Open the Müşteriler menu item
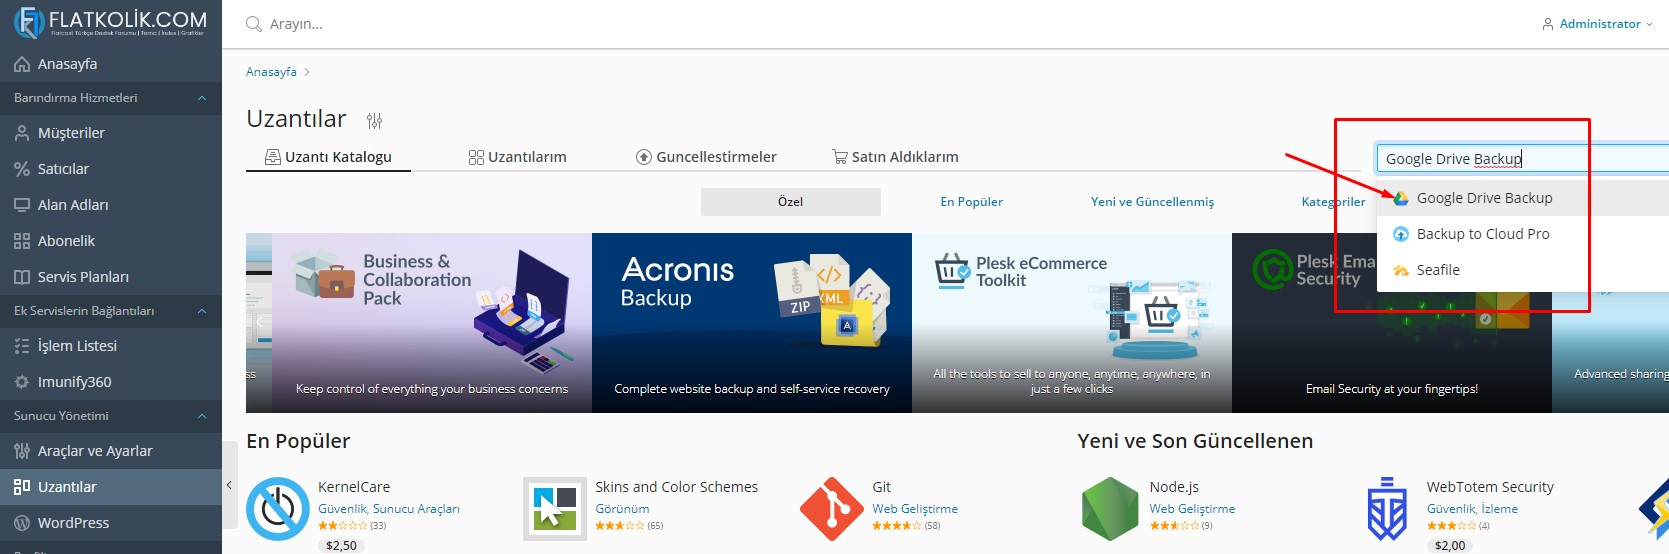The width and height of the screenshot is (1669, 554). (111, 133)
